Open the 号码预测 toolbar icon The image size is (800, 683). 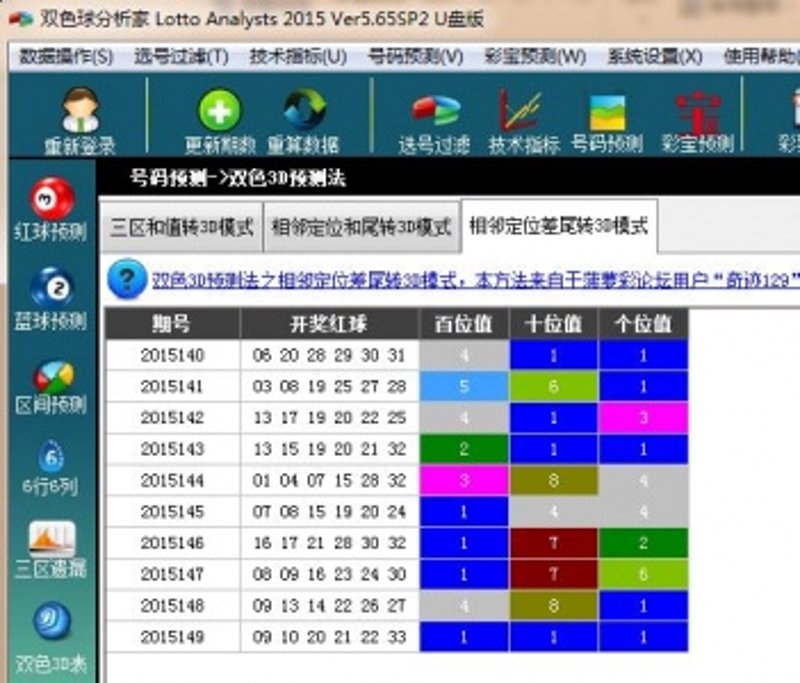[x=607, y=112]
